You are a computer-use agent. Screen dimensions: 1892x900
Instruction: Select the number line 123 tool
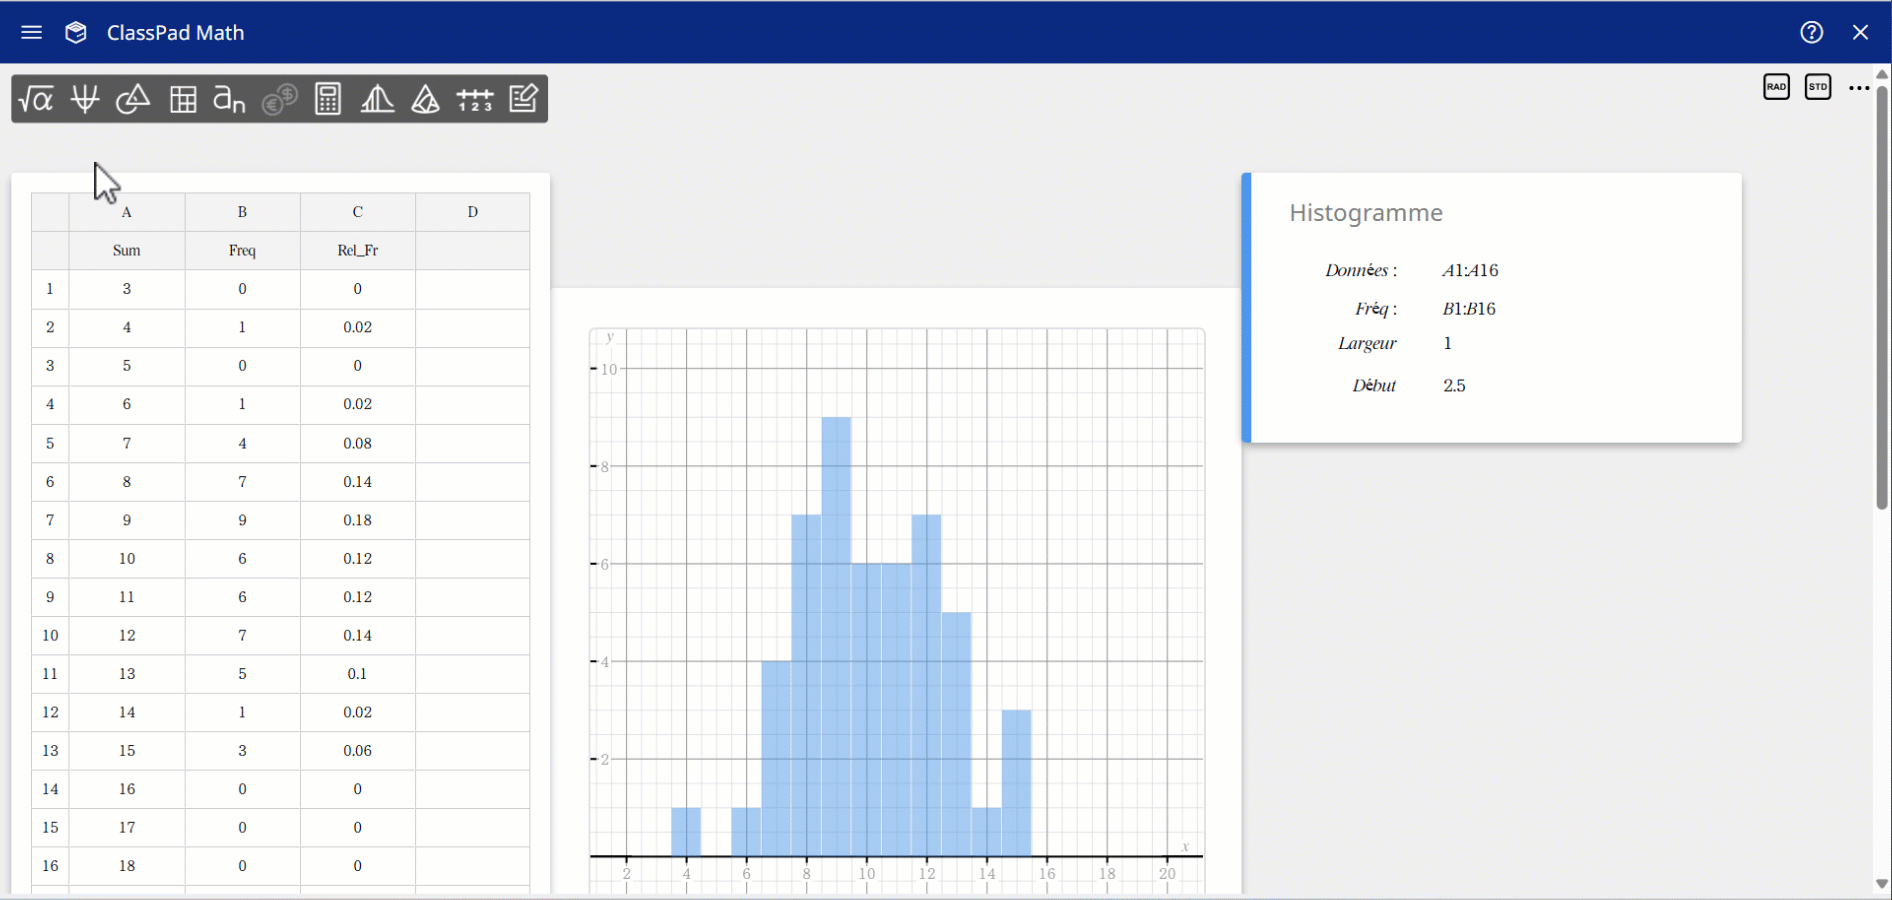[x=475, y=99]
